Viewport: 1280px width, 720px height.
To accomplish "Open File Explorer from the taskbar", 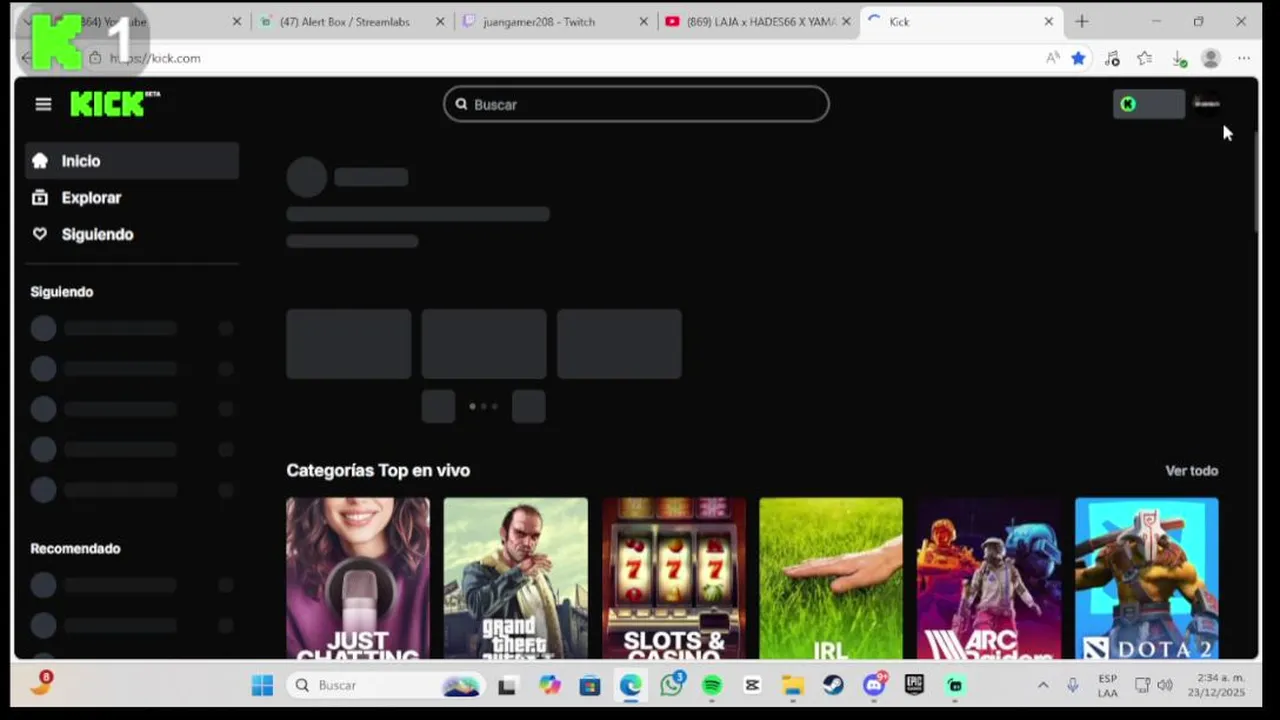I will (793, 685).
